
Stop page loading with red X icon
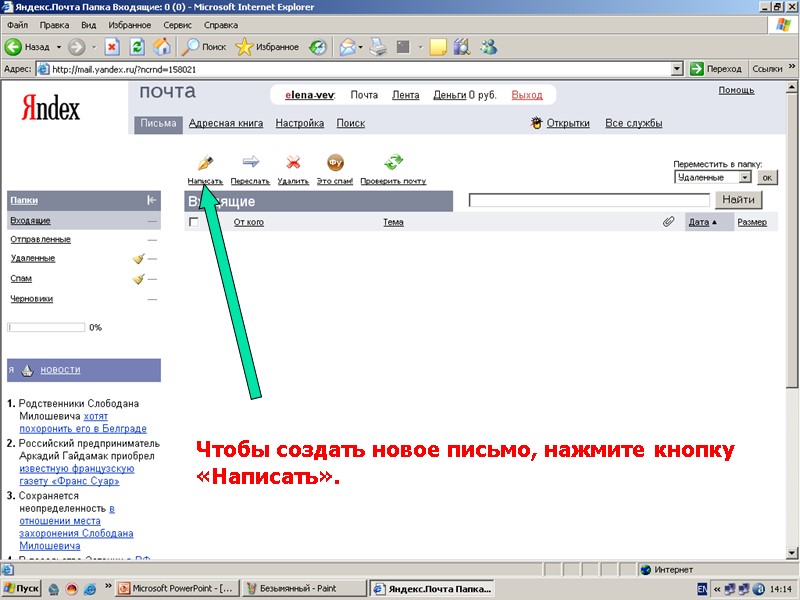(112, 47)
